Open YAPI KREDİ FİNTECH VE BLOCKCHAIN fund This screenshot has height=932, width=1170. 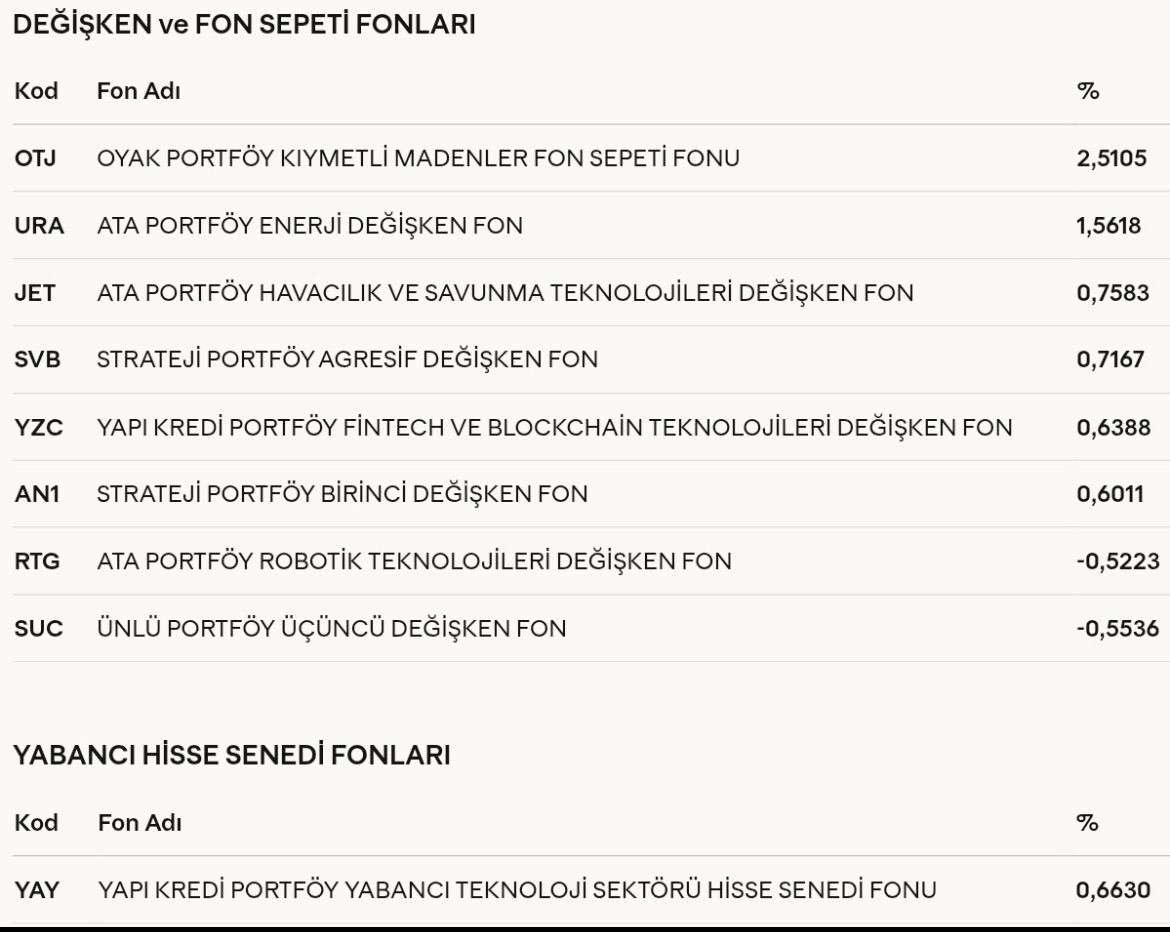[555, 428]
